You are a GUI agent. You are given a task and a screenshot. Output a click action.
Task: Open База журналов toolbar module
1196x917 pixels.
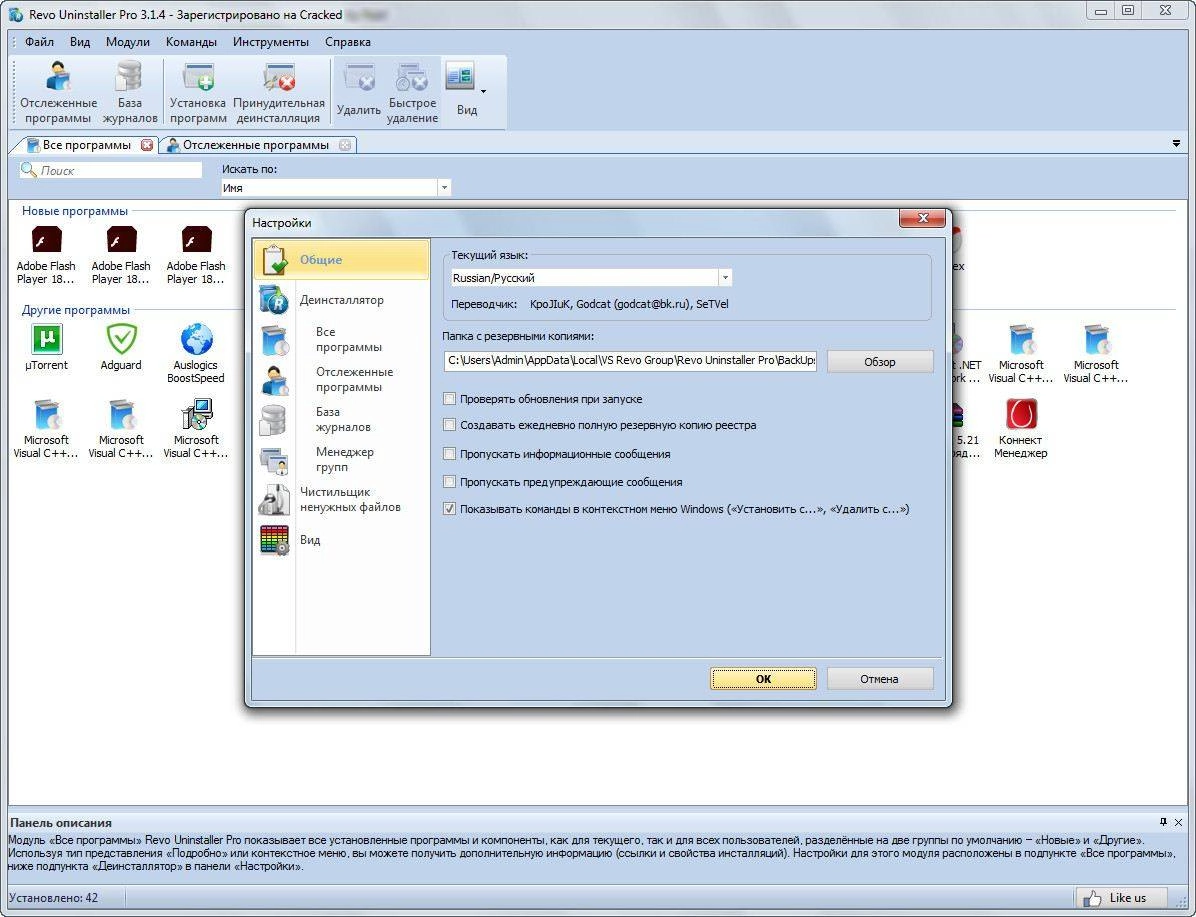[x=130, y=92]
